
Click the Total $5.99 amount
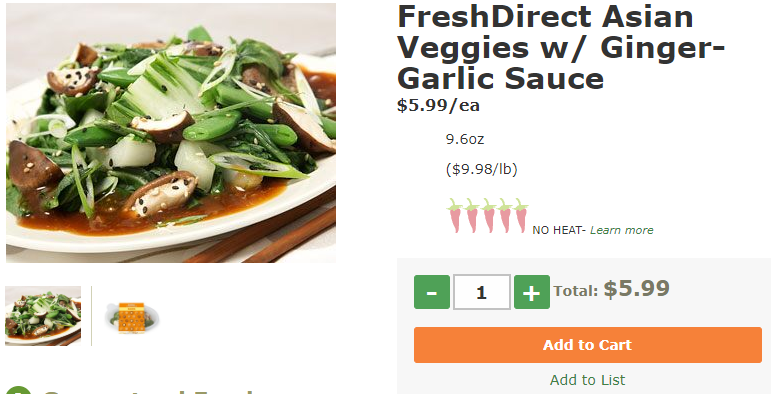tap(636, 289)
